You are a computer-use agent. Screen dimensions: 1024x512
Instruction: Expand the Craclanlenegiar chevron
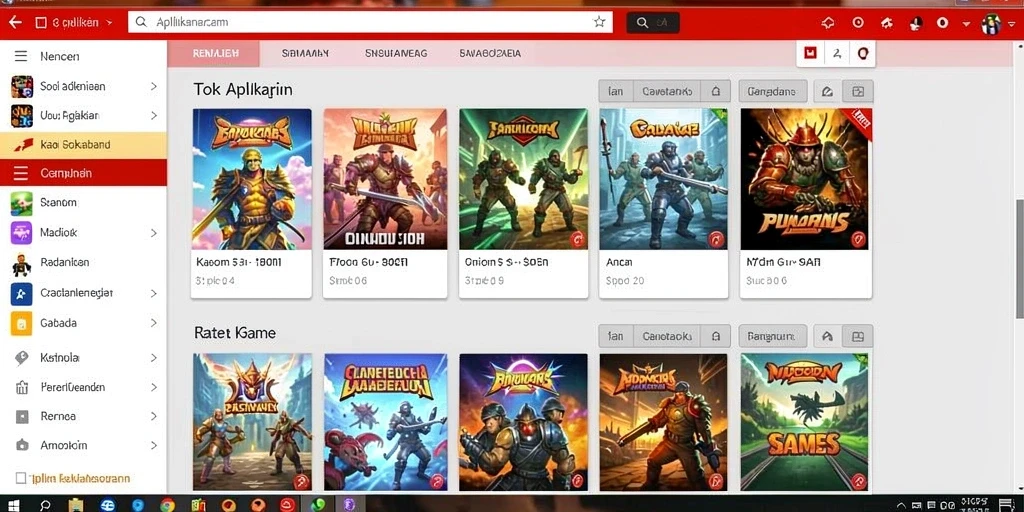point(154,293)
